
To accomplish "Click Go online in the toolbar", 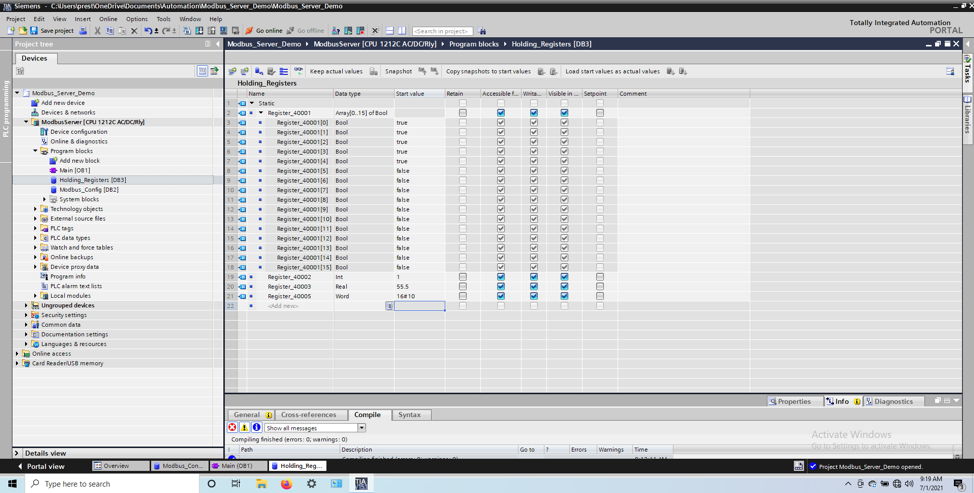I will (263, 30).
